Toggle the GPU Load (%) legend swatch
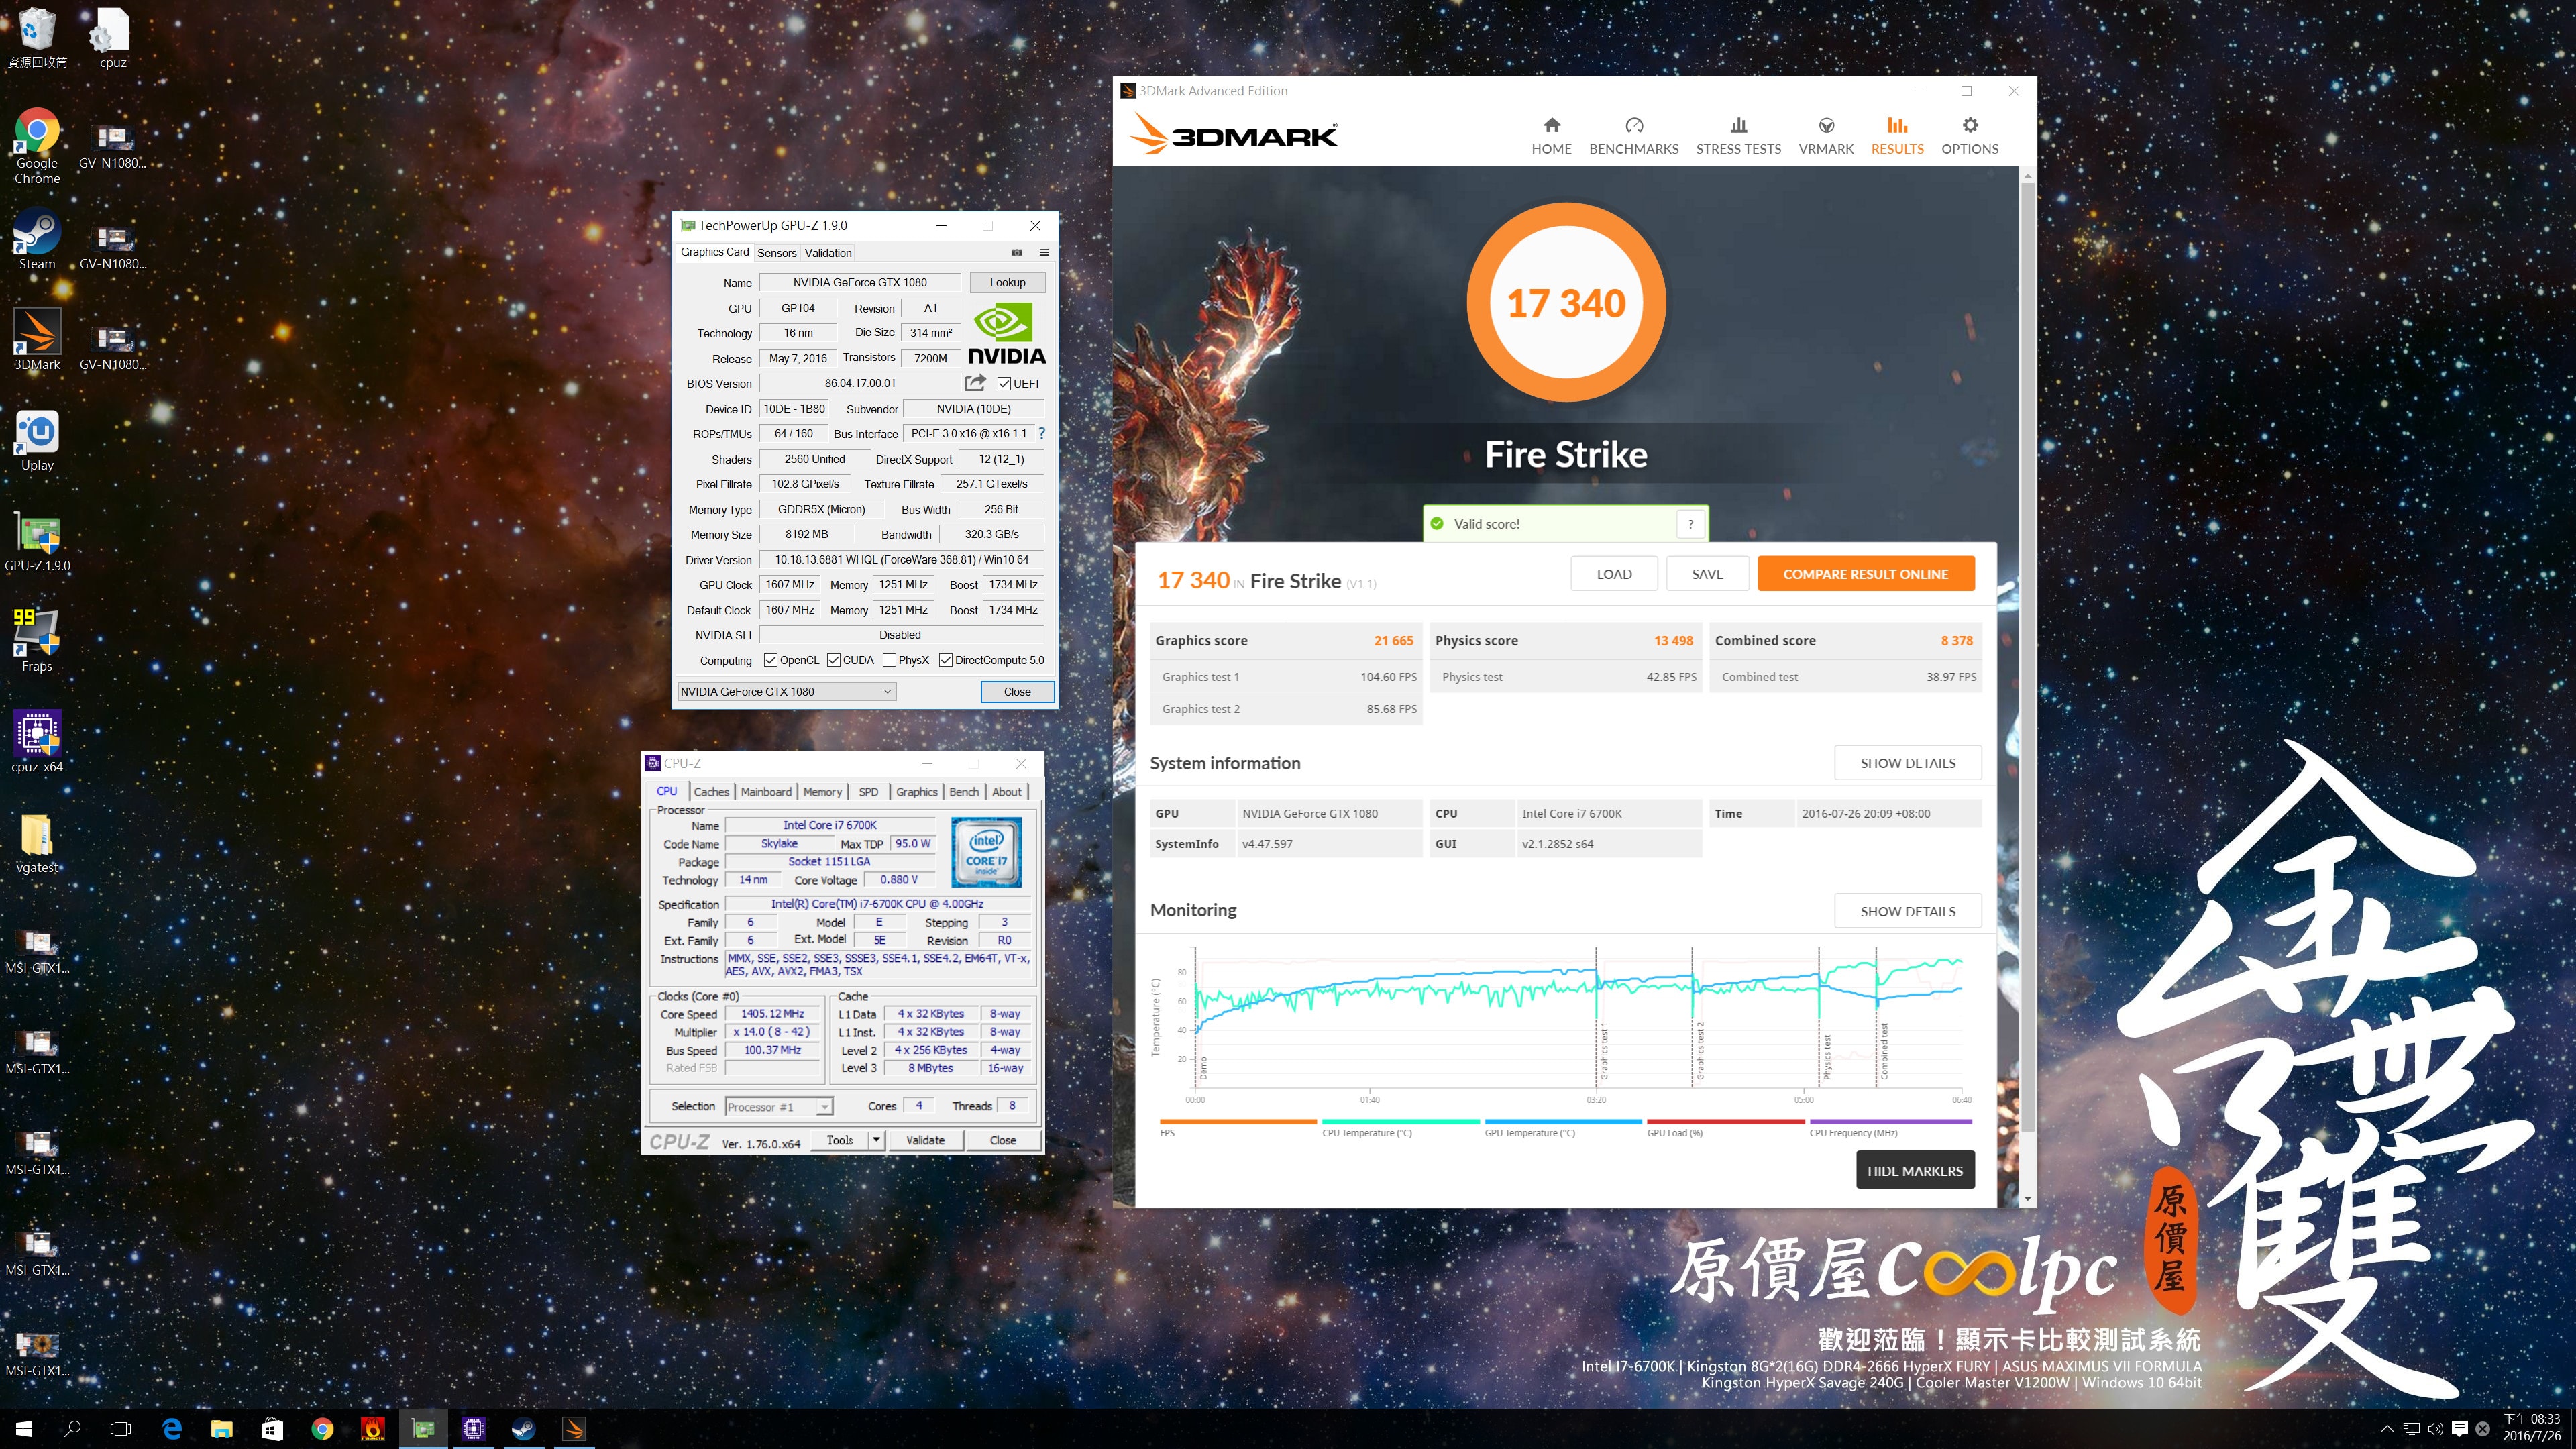The image size is (2576, 1449). click(1725, 1121)
